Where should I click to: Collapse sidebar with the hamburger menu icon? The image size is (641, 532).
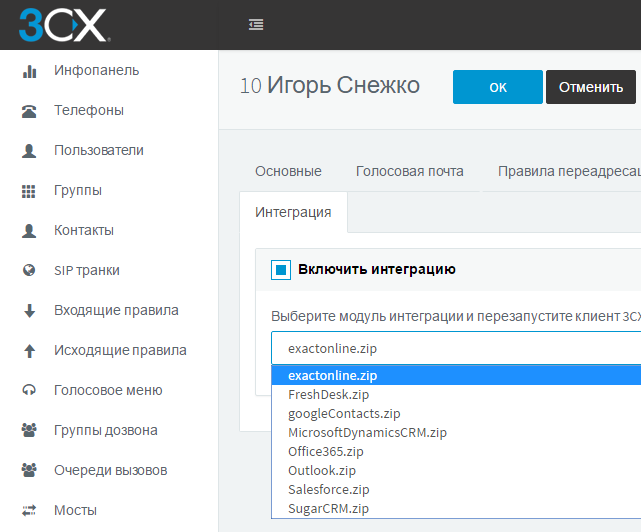pos(256,25)
